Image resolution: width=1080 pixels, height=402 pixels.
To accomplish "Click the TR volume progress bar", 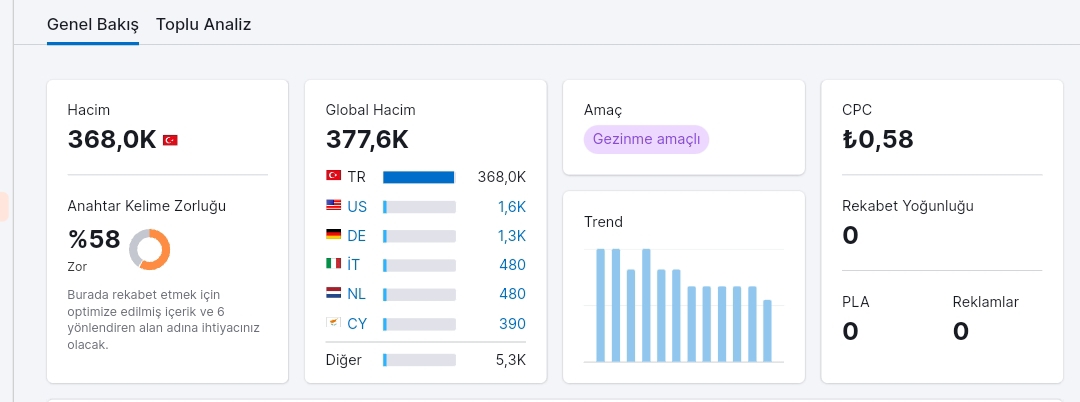I will coord(419,178).
